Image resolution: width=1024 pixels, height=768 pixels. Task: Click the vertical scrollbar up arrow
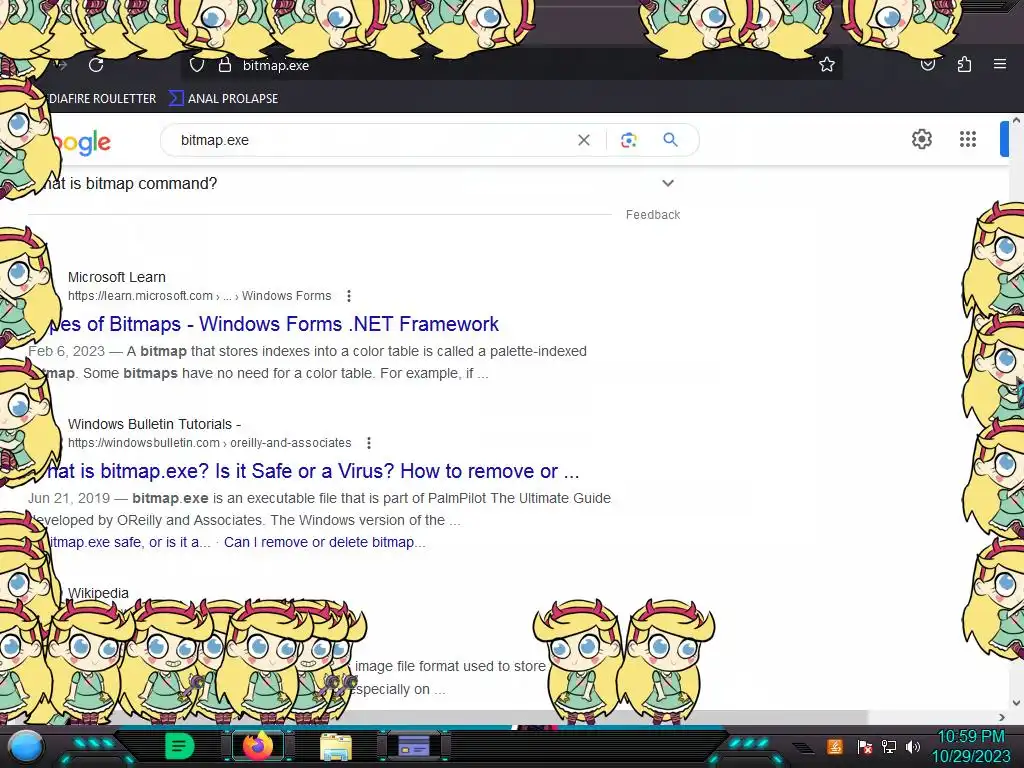point(1016,121)
